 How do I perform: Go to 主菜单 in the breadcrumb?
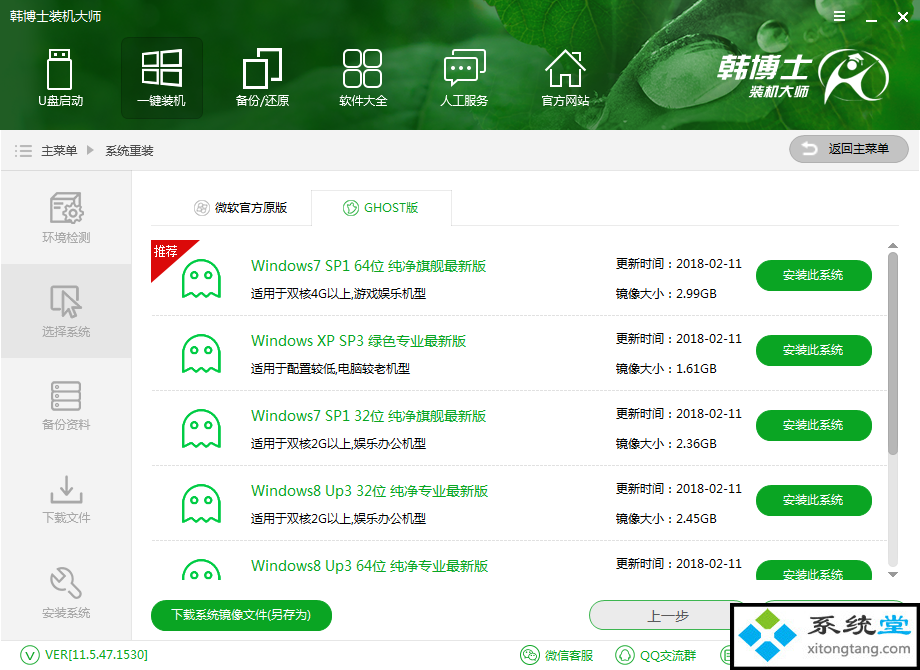click(59, 151)
